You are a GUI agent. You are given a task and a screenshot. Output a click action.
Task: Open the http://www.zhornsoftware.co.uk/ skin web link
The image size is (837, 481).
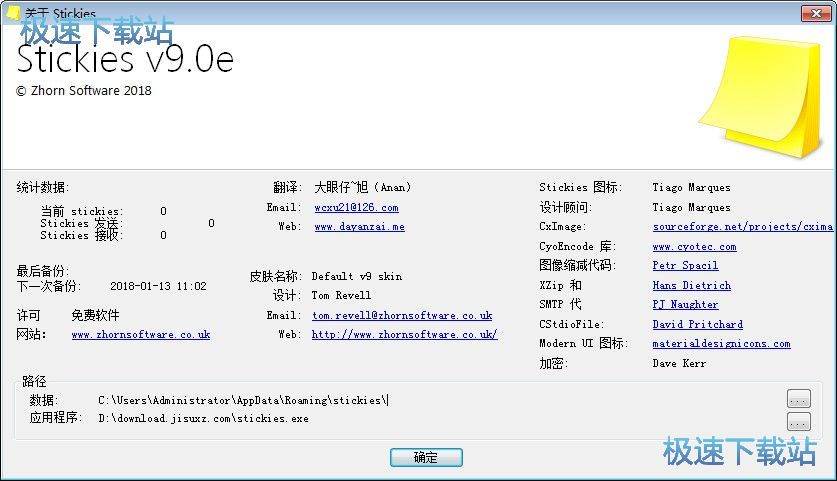coord(404,335)
